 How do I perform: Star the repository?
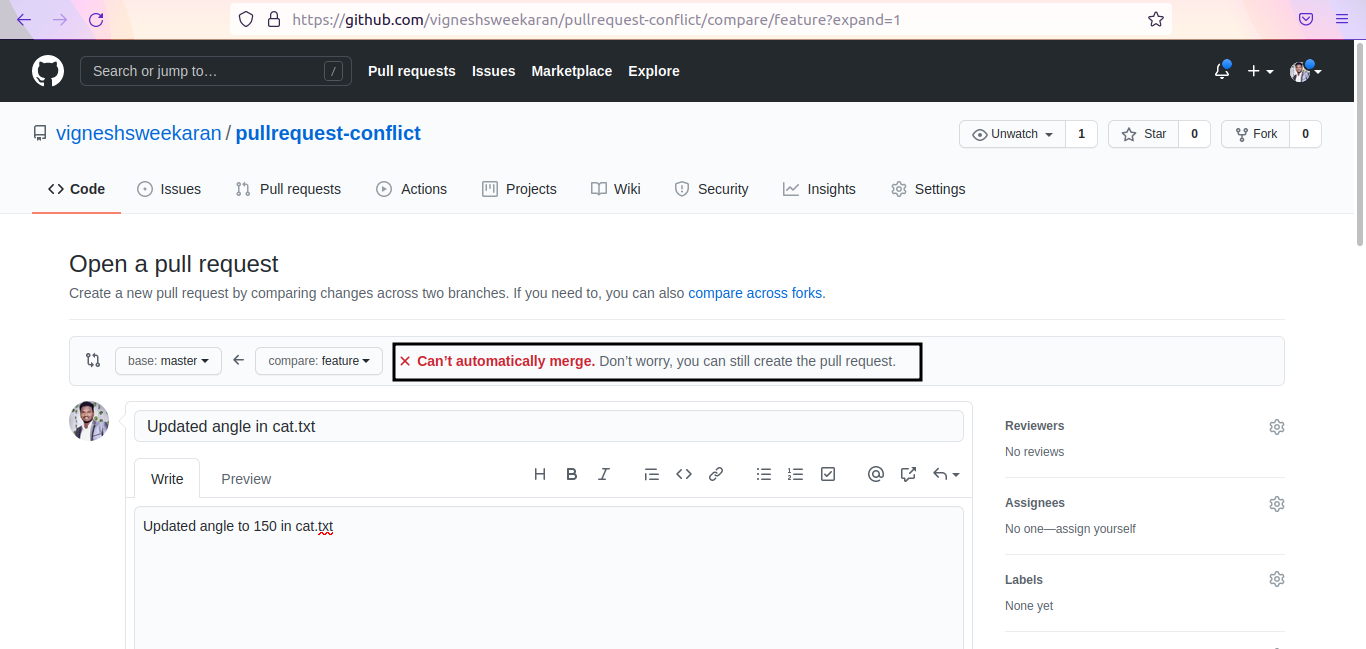point(1144,134)
